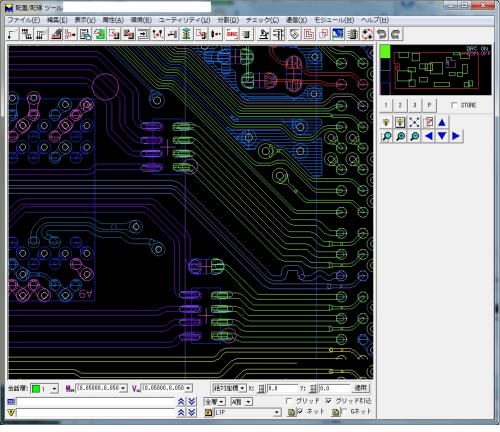The image size is (500, 432).
Task: Click the rightmost magnifier zoom icon
Action: 414,136
